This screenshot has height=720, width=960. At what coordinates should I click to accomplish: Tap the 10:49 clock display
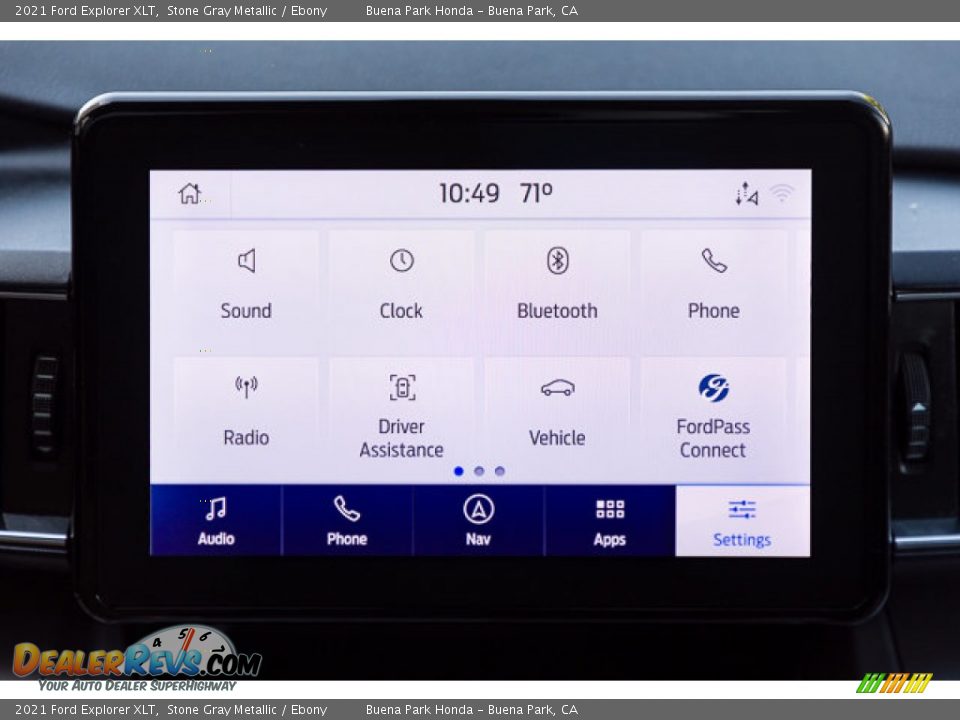[x=469, y=193]
